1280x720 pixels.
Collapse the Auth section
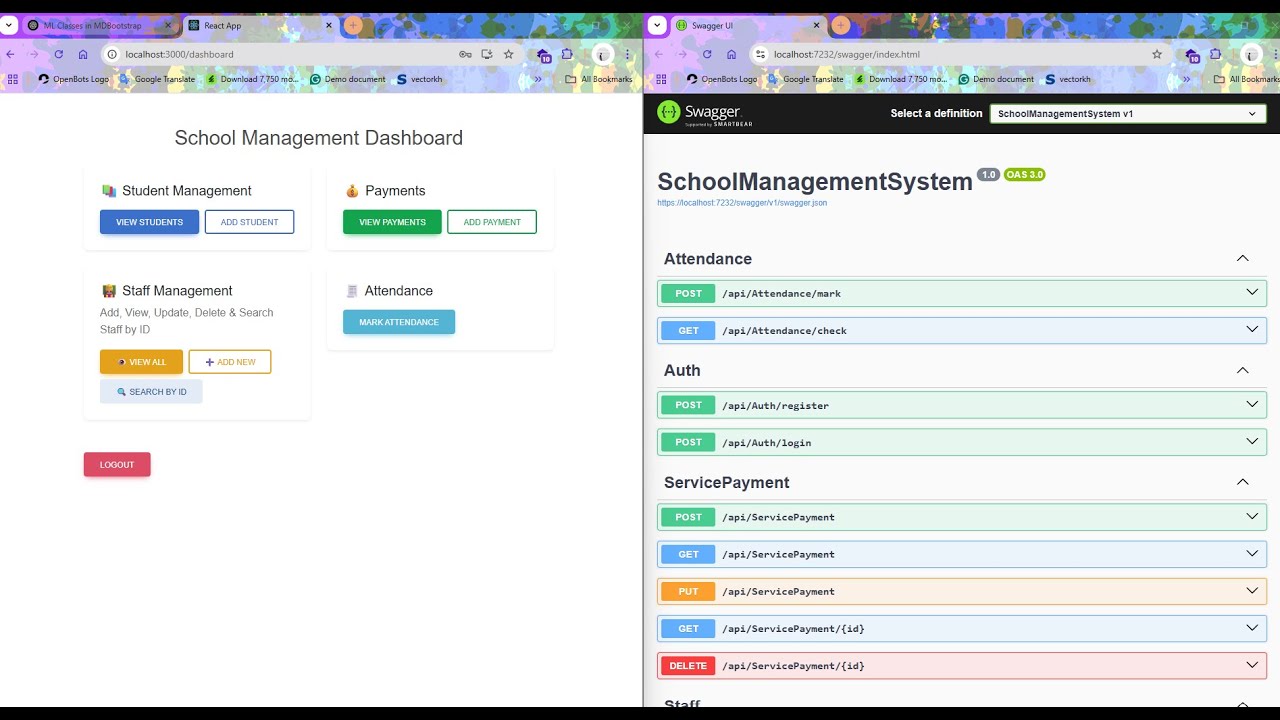[x=1242, y=370]
